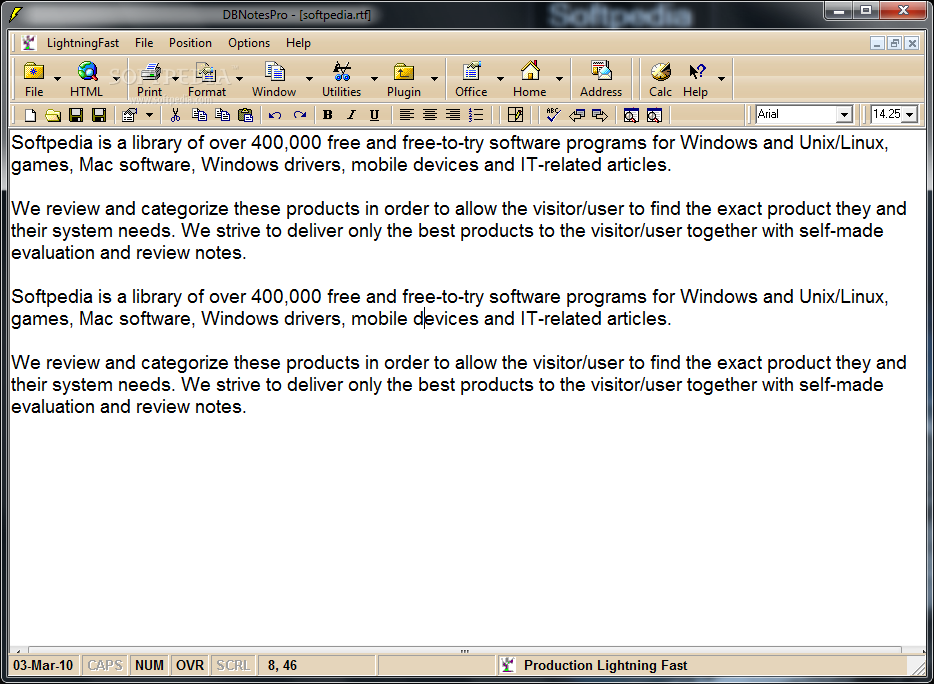Click the Print printer icon
Viewport: 934px width, 684px height.
coord(150,72)
